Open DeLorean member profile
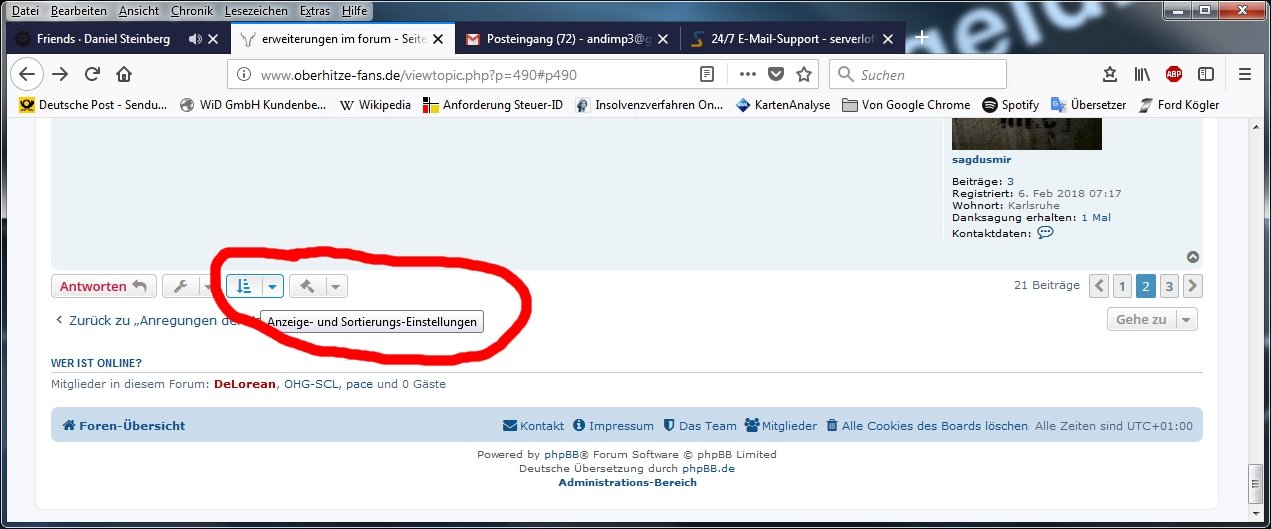 (x=245, y=384)
